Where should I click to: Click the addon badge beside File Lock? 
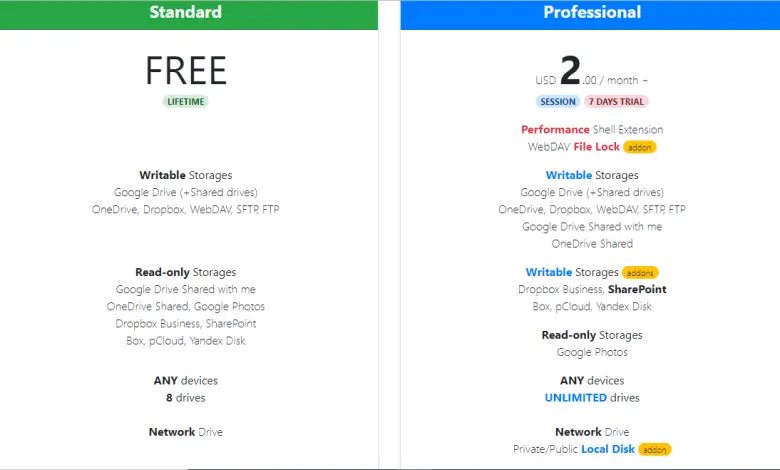pyautogui.click(x=639, y=147)
